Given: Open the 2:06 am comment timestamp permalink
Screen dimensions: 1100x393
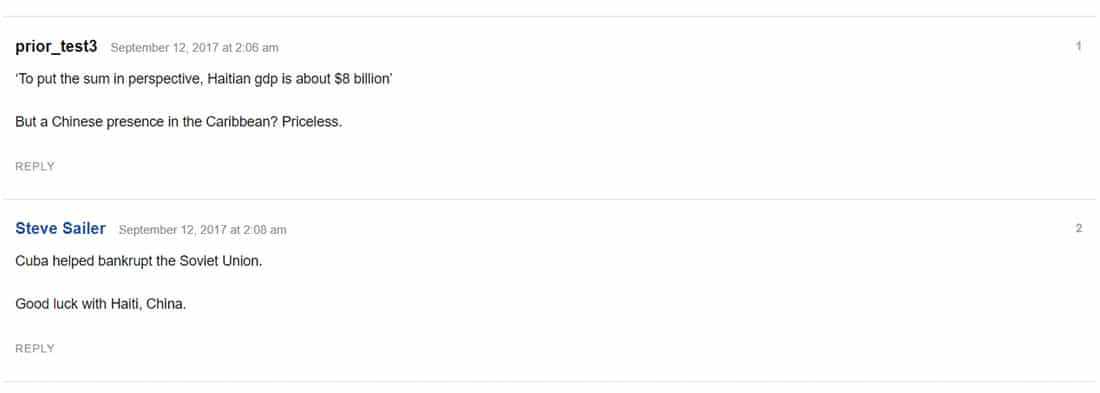Looking at the screenshot, I should (x=194, y=48).
